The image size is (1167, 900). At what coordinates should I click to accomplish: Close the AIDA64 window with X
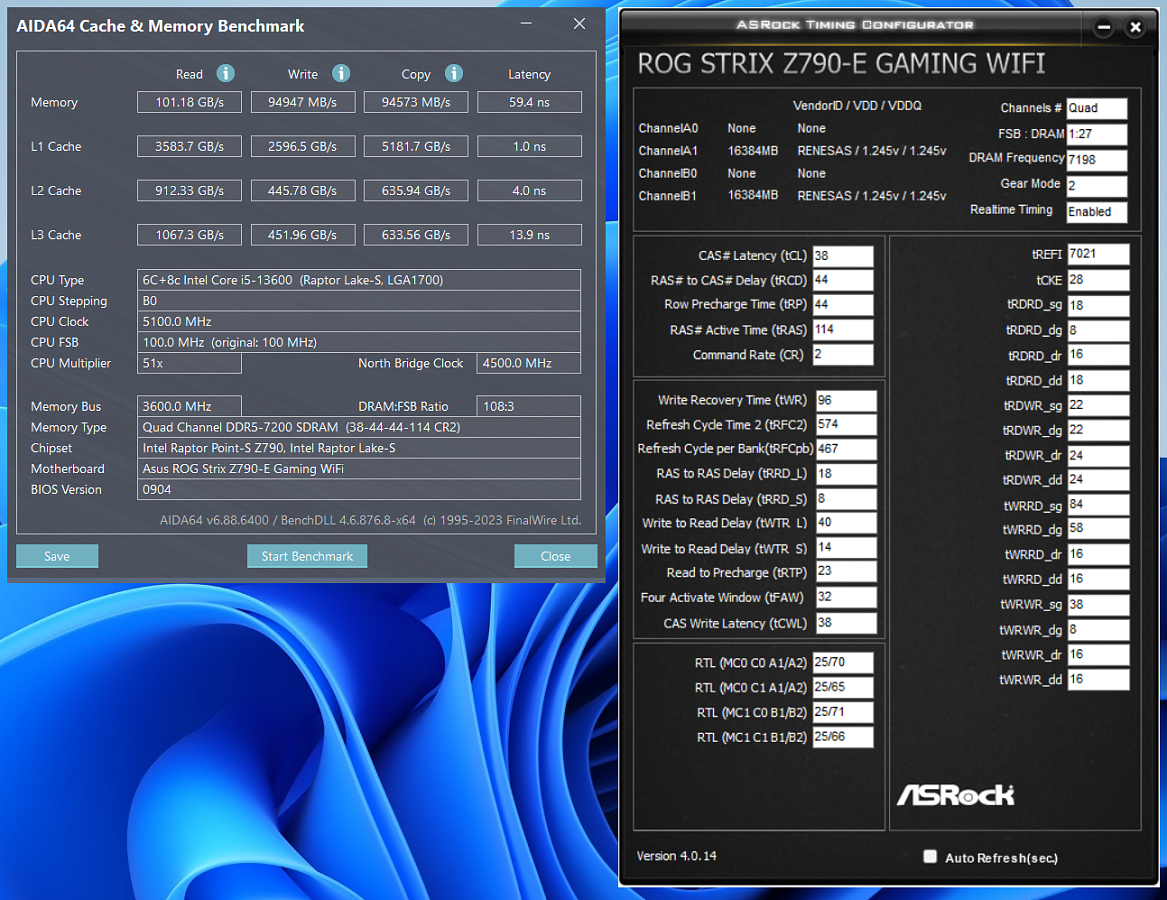click(x=579, y=24)
